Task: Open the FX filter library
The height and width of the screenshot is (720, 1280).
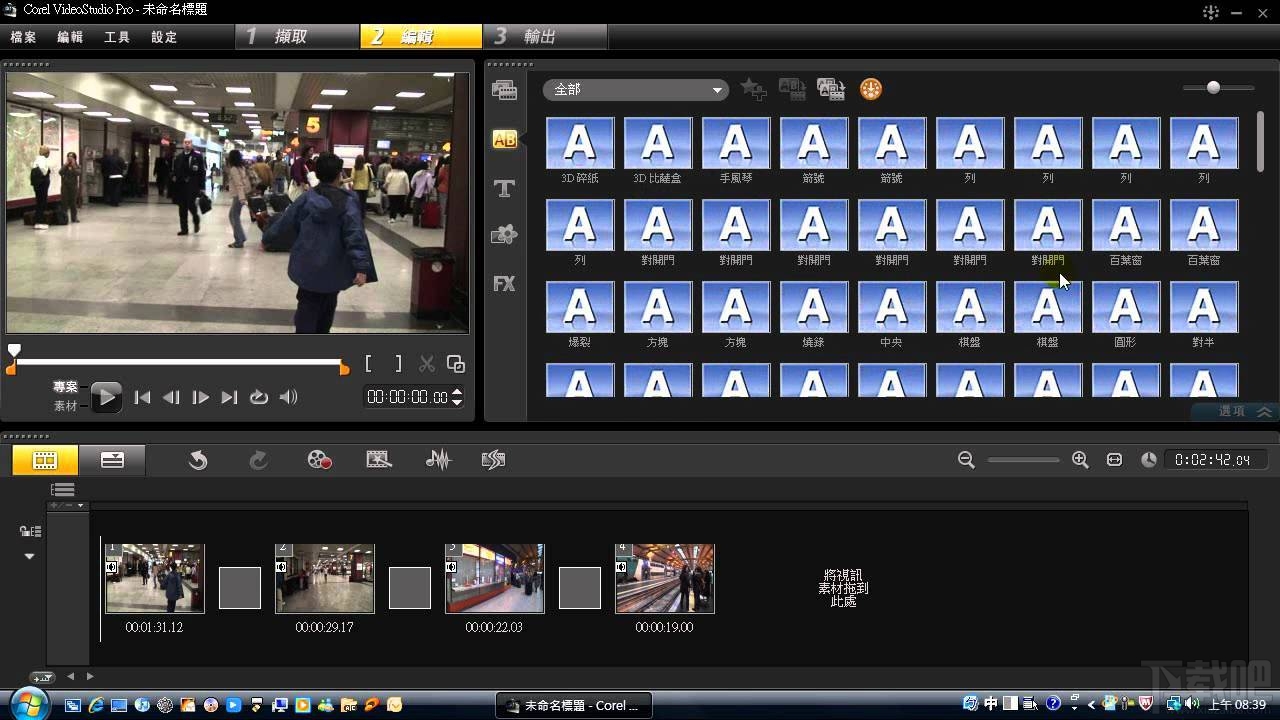Action: 504,284
